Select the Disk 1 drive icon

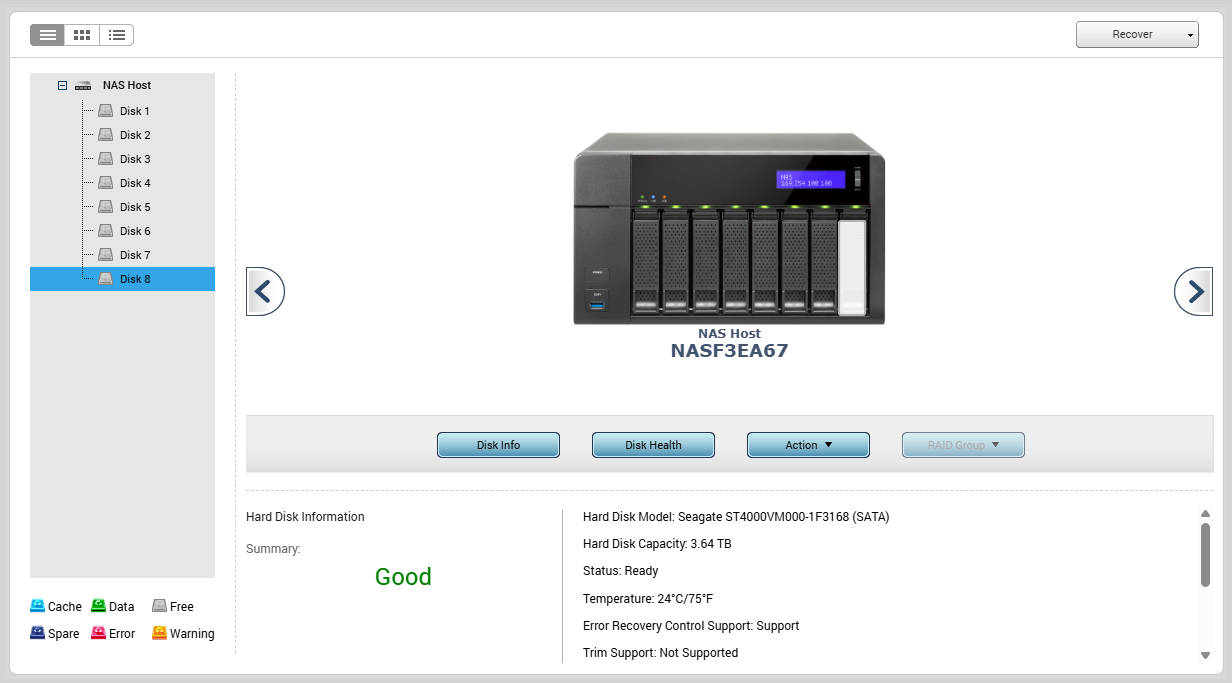point(105,111)
